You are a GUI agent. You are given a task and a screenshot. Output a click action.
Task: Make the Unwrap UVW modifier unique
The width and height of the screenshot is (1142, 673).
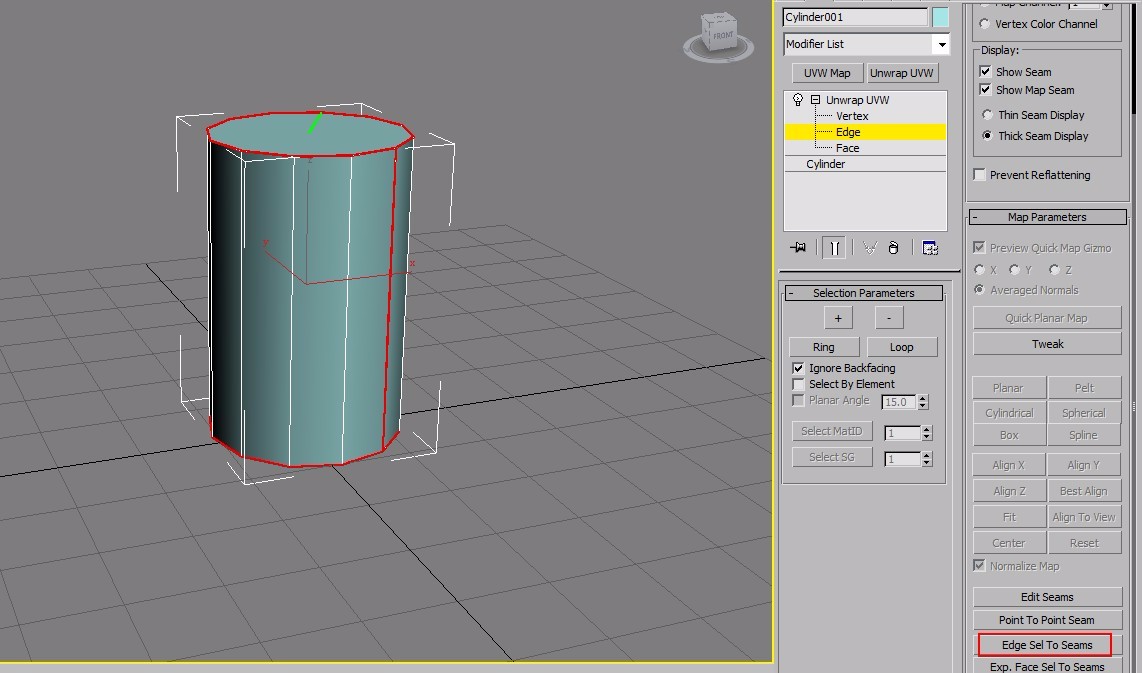[x=869, y=247]
